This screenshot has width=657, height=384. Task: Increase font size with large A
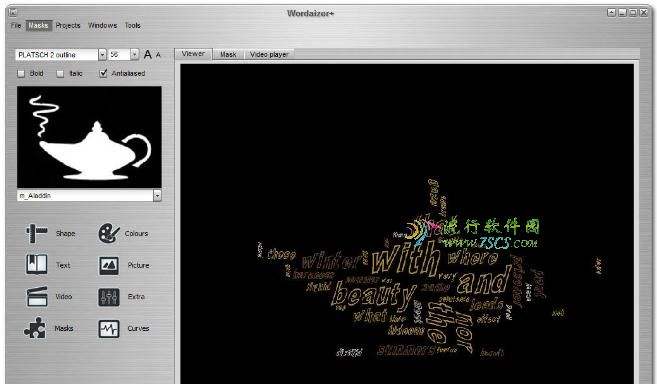[x=147, y=54]
